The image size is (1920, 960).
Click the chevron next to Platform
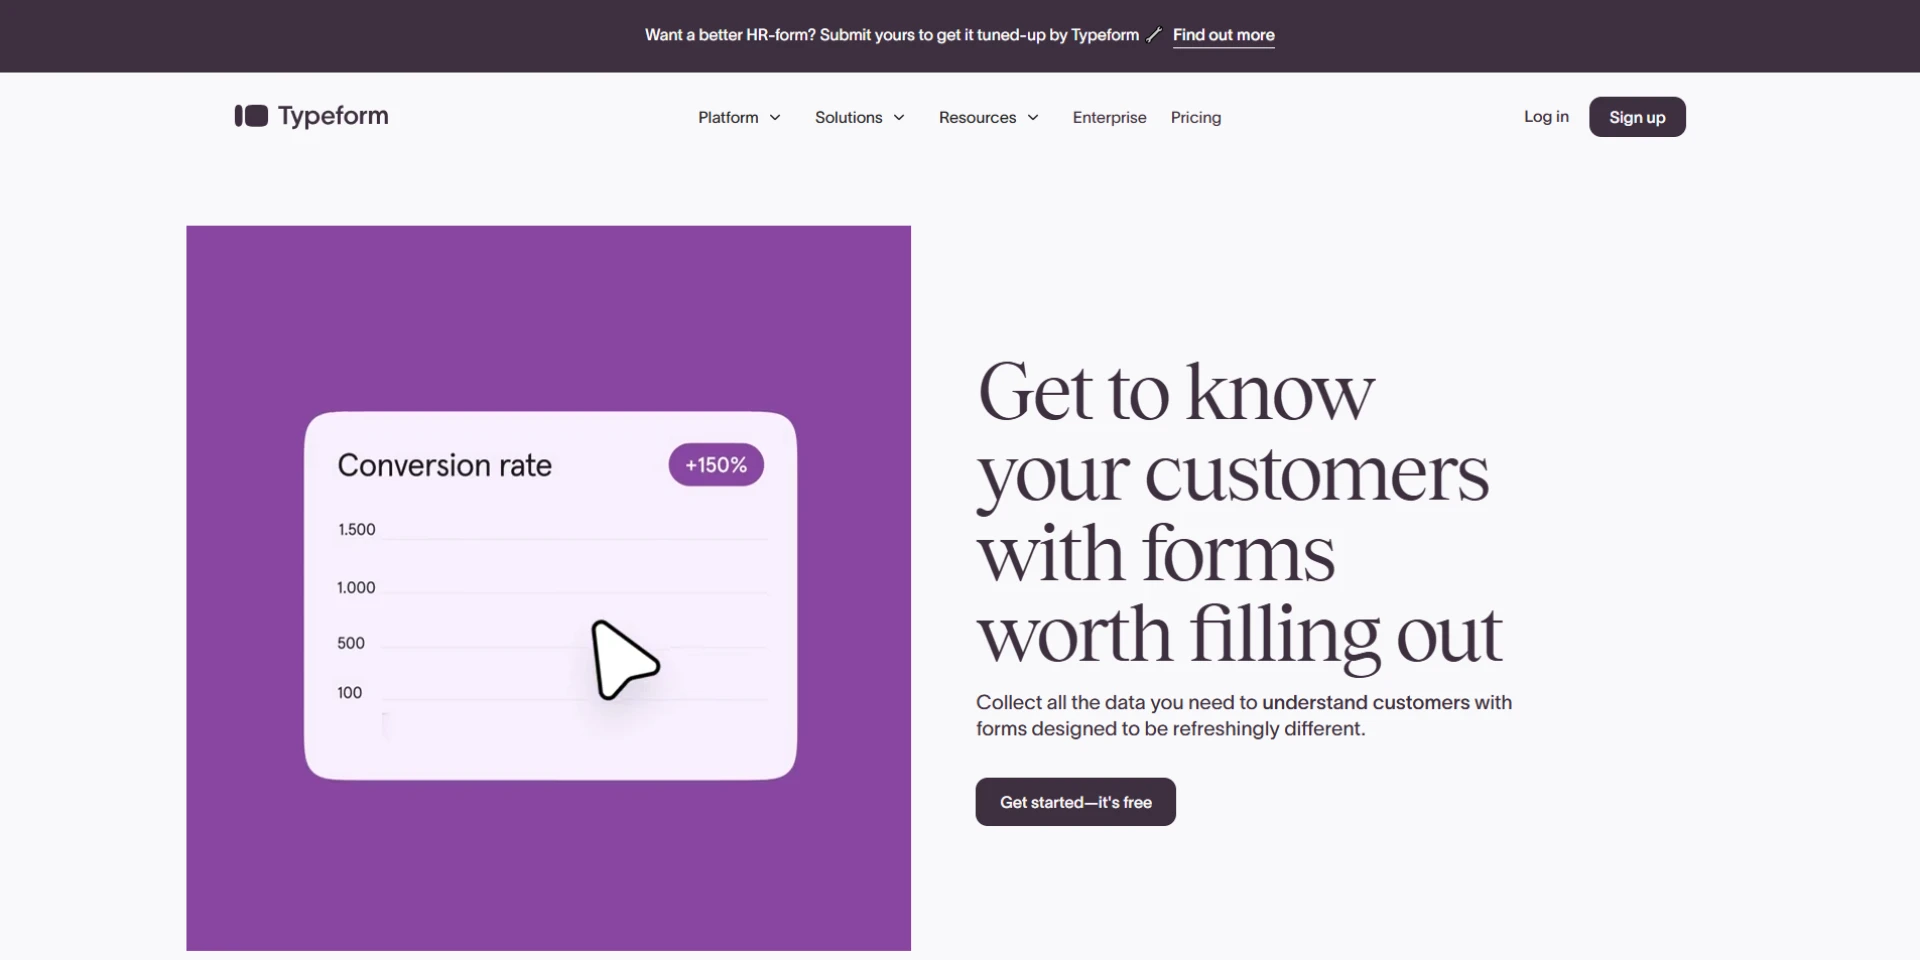tap(776, 117)
